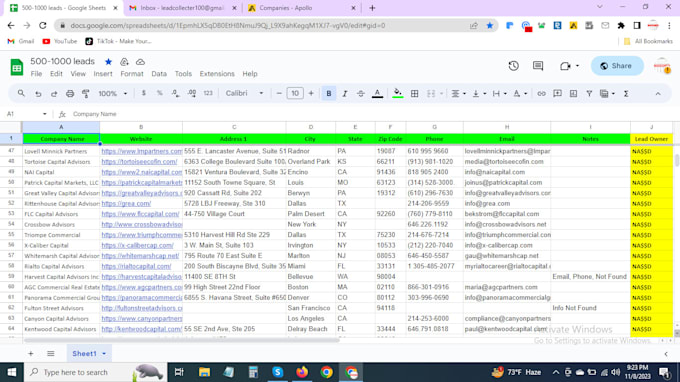
Task: Collapse the menus with the chevron
Action: click(x=658, y=93)
